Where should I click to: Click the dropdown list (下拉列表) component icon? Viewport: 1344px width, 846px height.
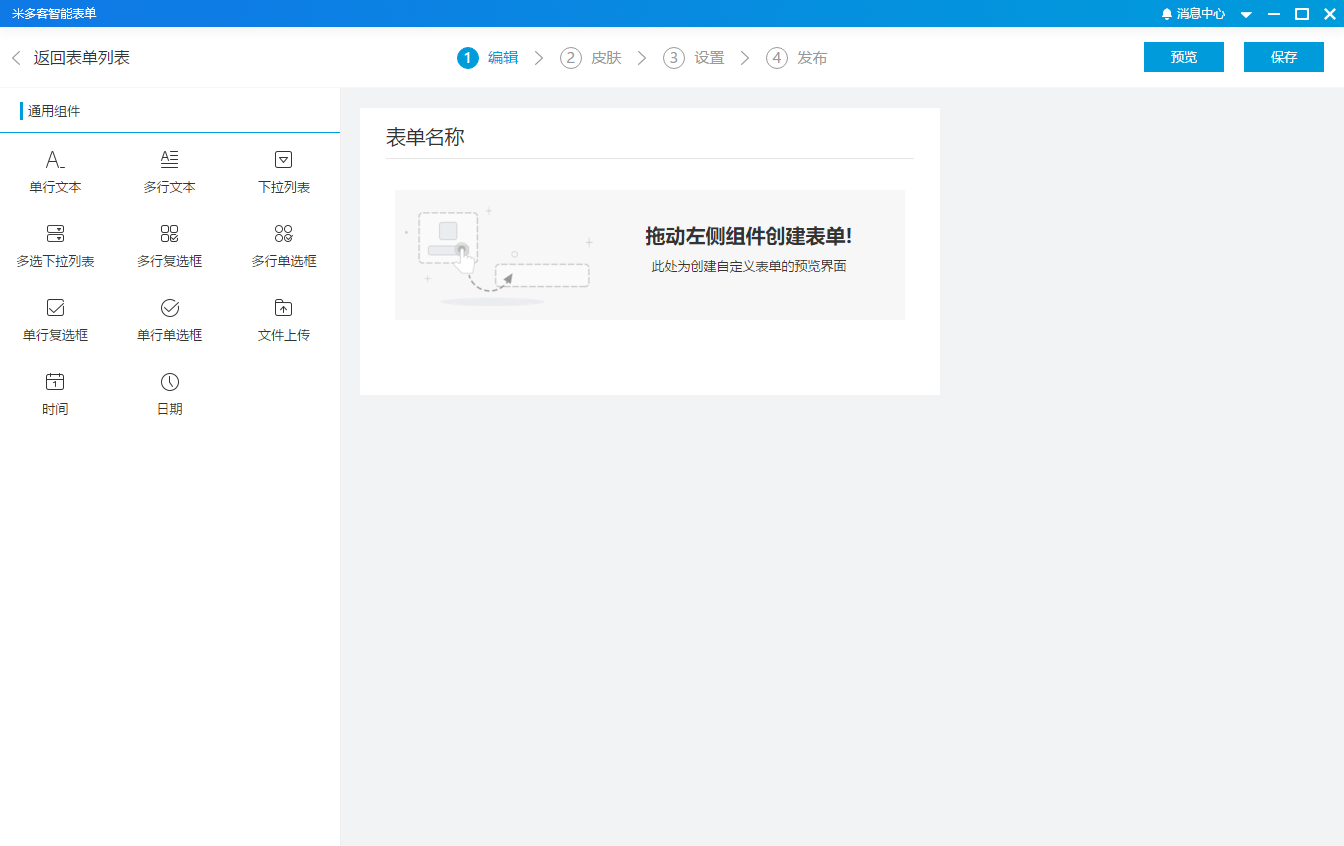point(284,160)
